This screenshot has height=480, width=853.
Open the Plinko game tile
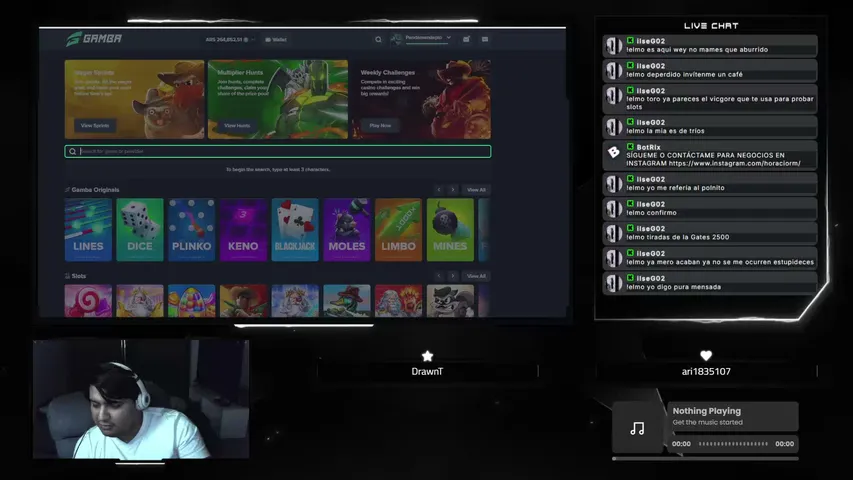[191, 230]
